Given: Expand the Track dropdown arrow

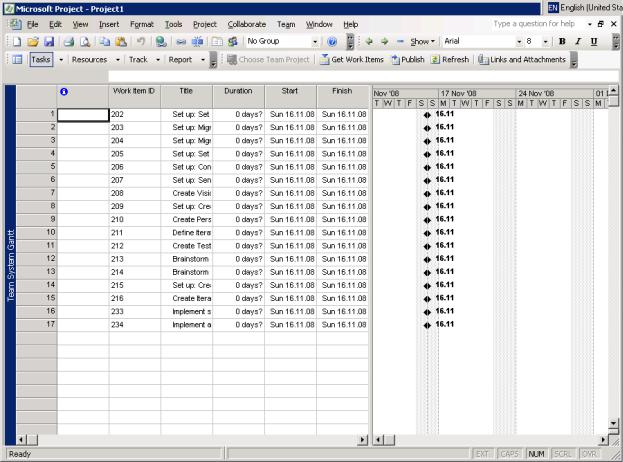Looking at the screenshot, I should pyautogui.click(x=158, y=60).
